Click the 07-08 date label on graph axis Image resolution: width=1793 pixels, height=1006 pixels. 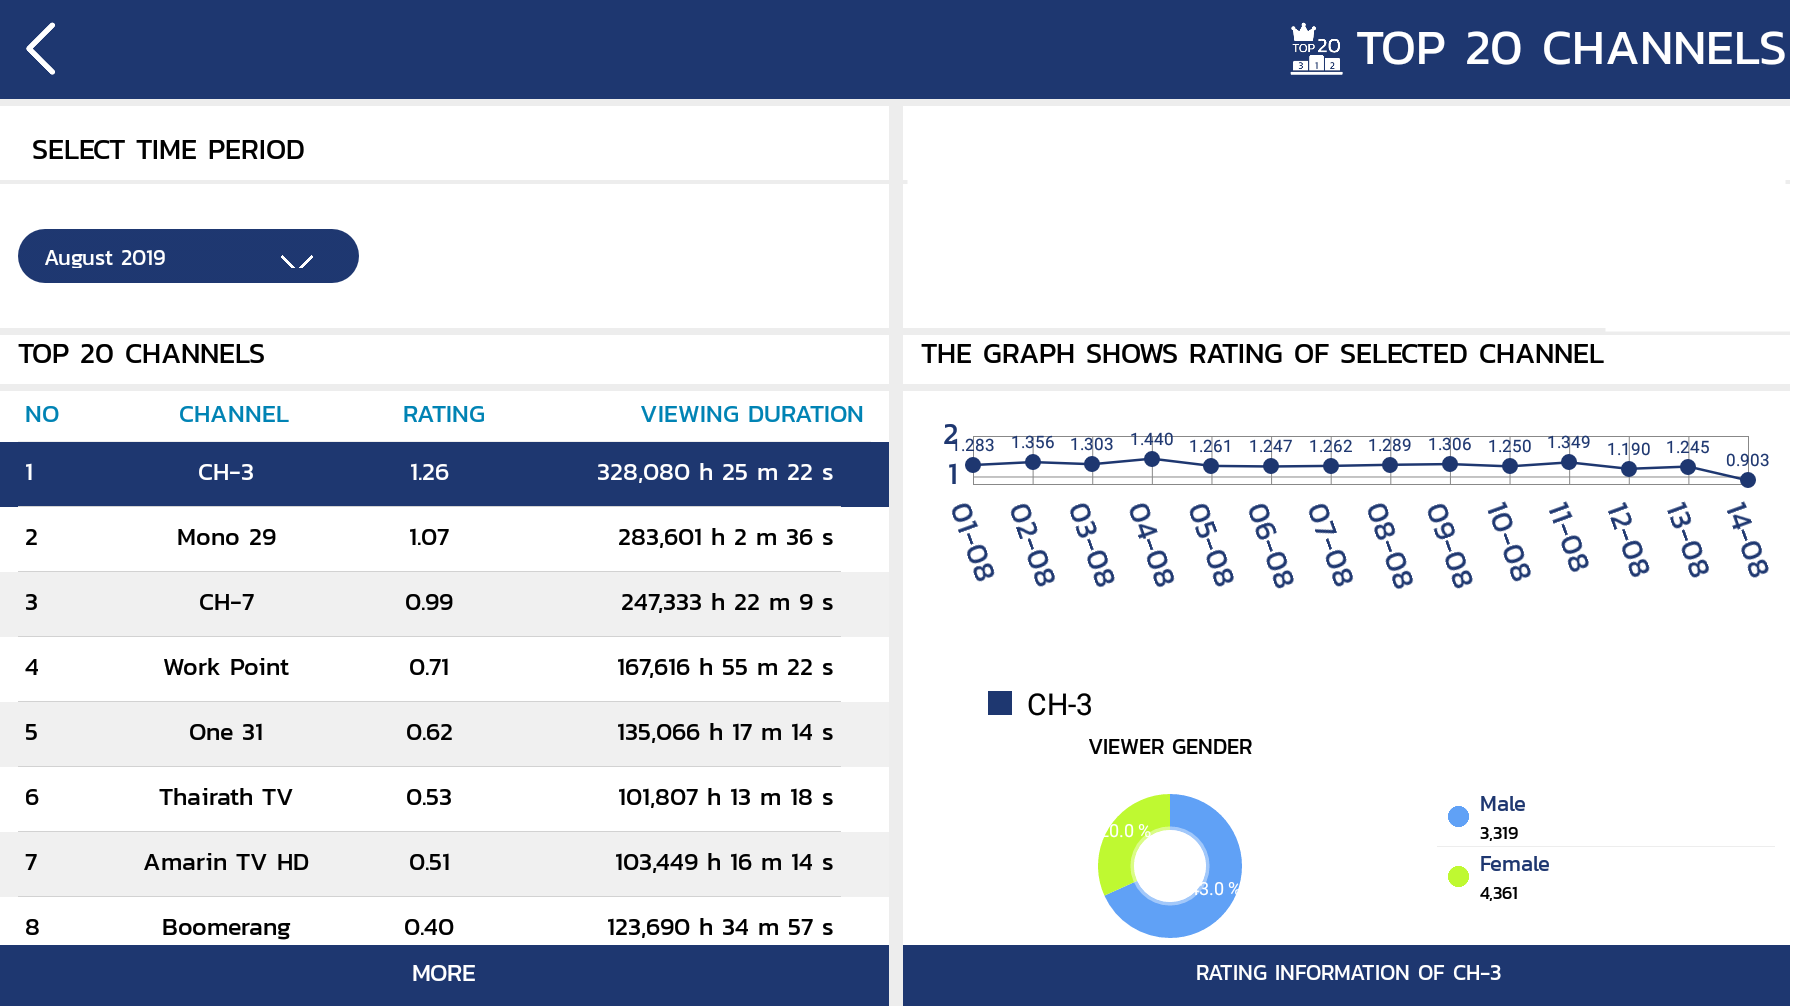tap(1330, 544)
